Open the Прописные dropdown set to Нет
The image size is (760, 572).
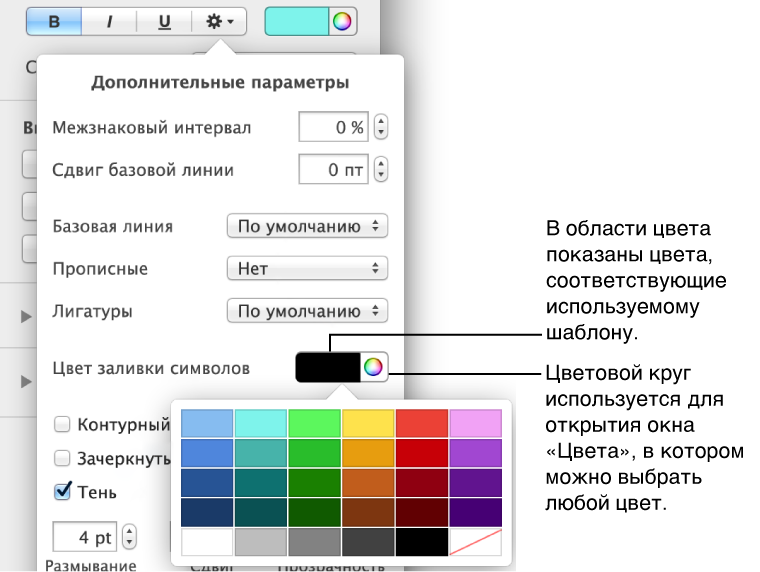tap(306, 268)
